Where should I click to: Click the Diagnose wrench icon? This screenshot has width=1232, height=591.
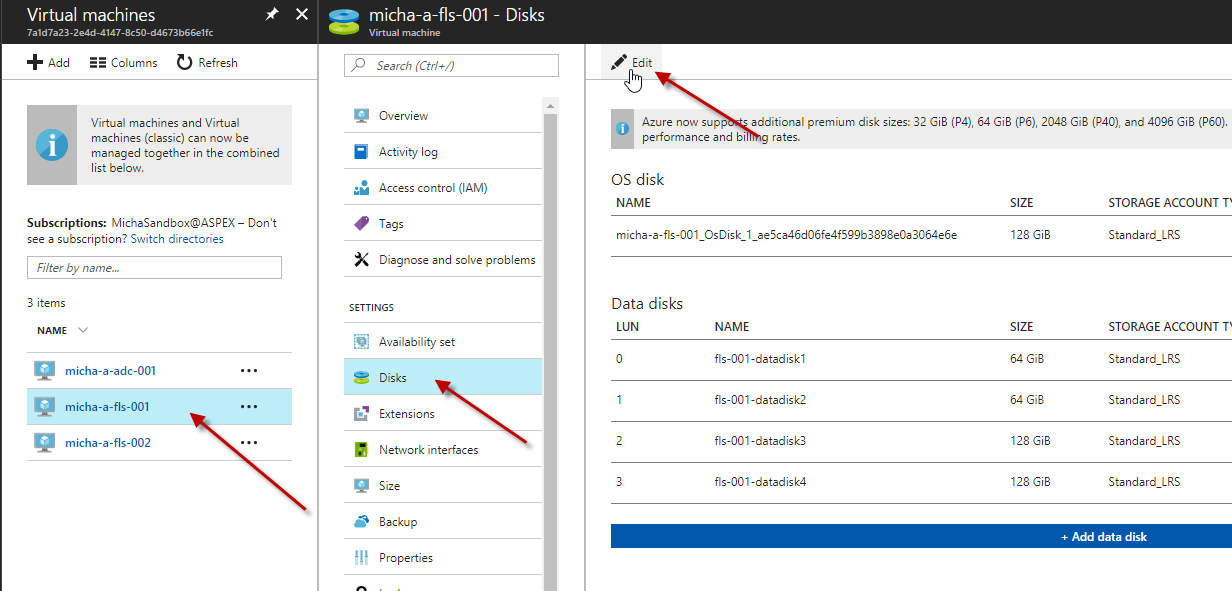[x=362, y=260]
